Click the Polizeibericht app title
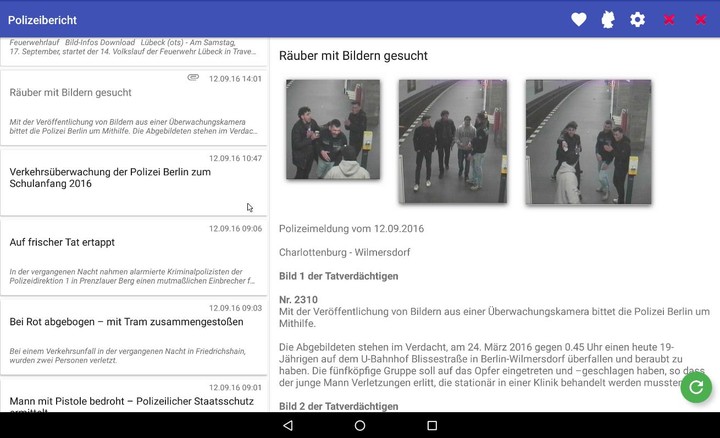The height and width of the screenshot is (438, 720). [x=42, y=20]
